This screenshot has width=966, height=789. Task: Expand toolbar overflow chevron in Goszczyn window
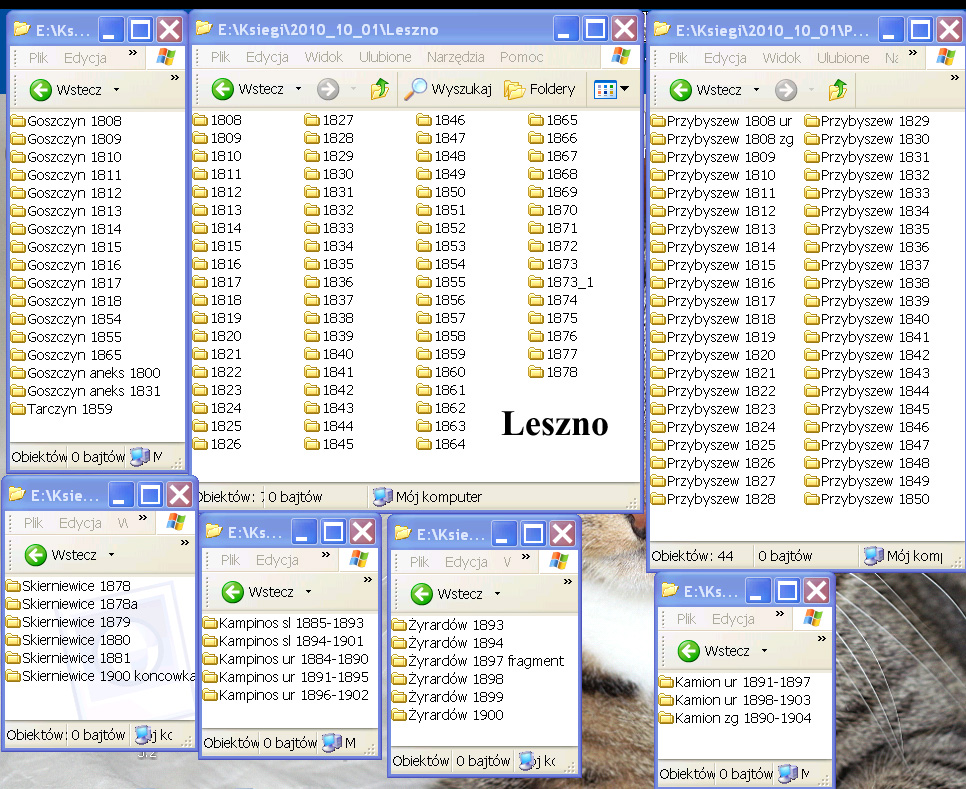(175, 77)
